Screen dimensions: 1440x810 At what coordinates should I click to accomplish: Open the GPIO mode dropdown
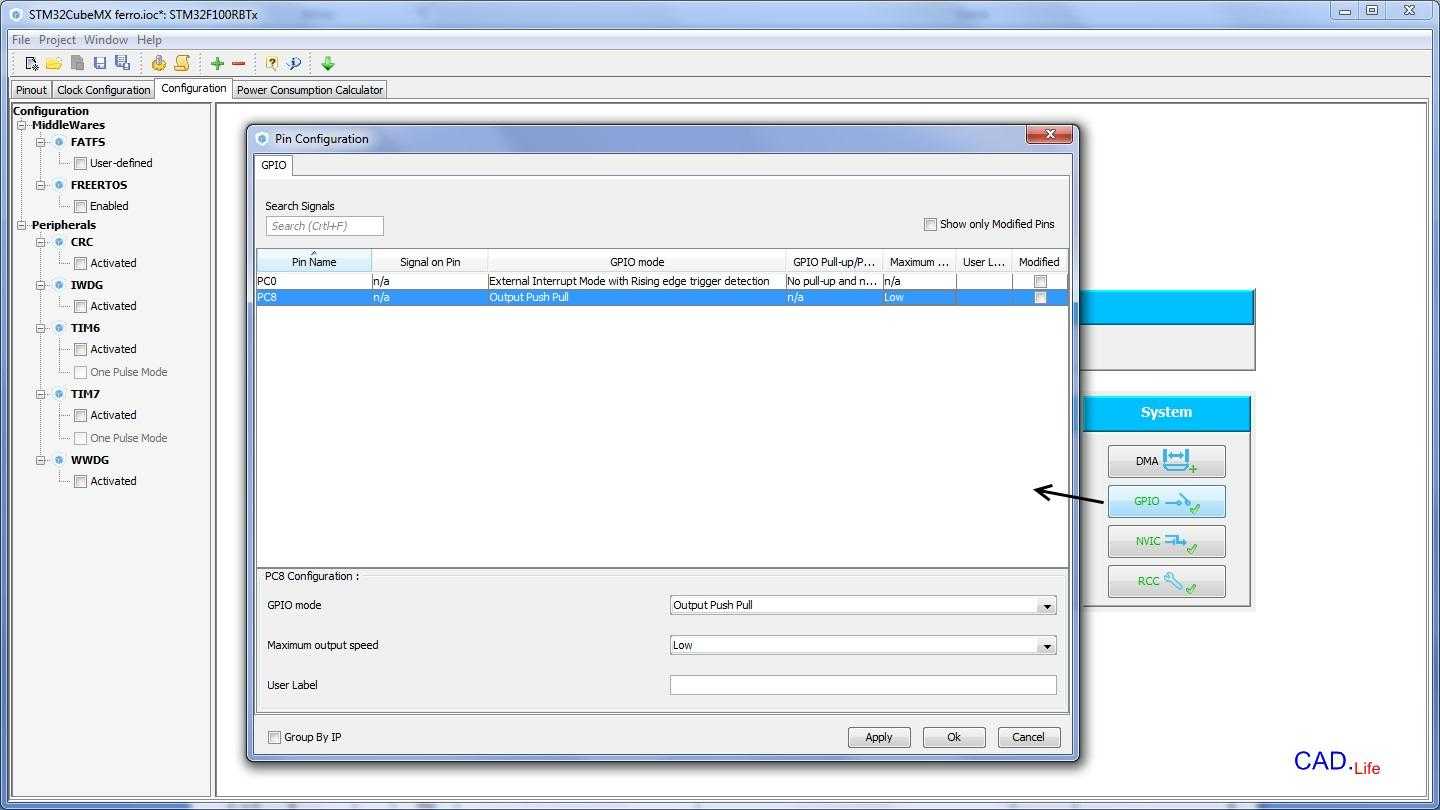[1046, 606]
